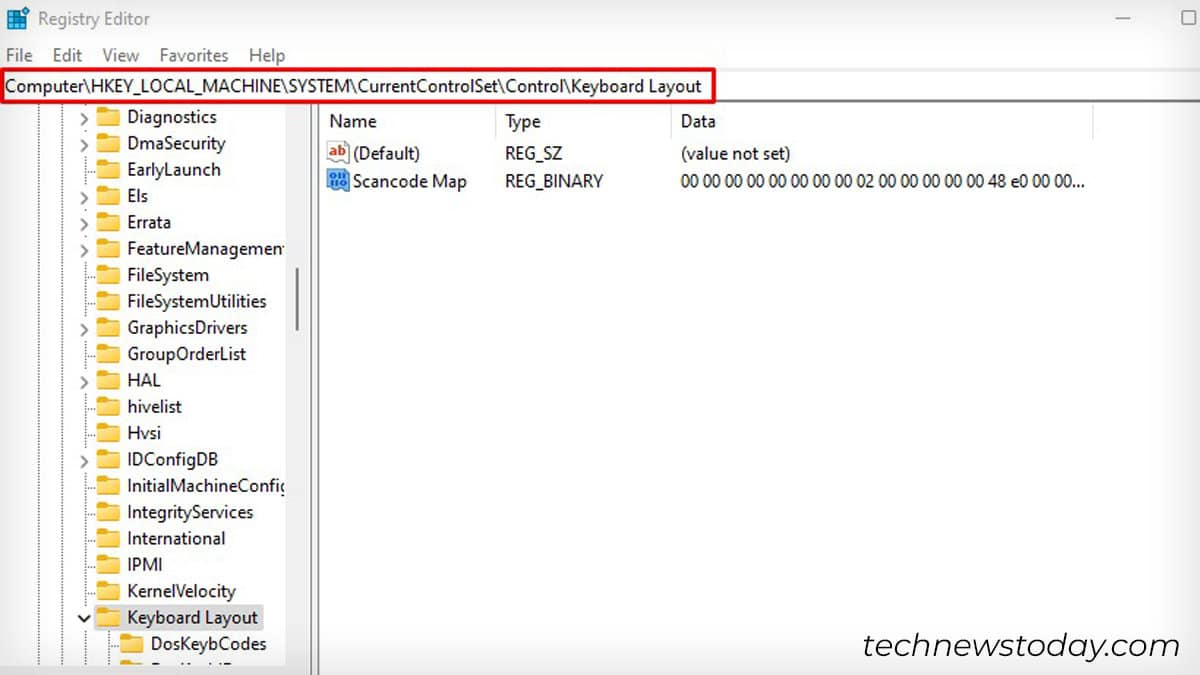Select the DosKeybCodes subkey label
1200x675 pixels.
[208, 644]
